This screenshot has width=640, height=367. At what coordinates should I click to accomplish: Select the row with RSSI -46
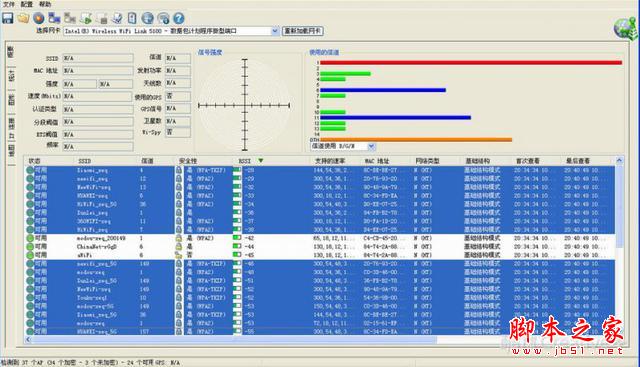320,264
